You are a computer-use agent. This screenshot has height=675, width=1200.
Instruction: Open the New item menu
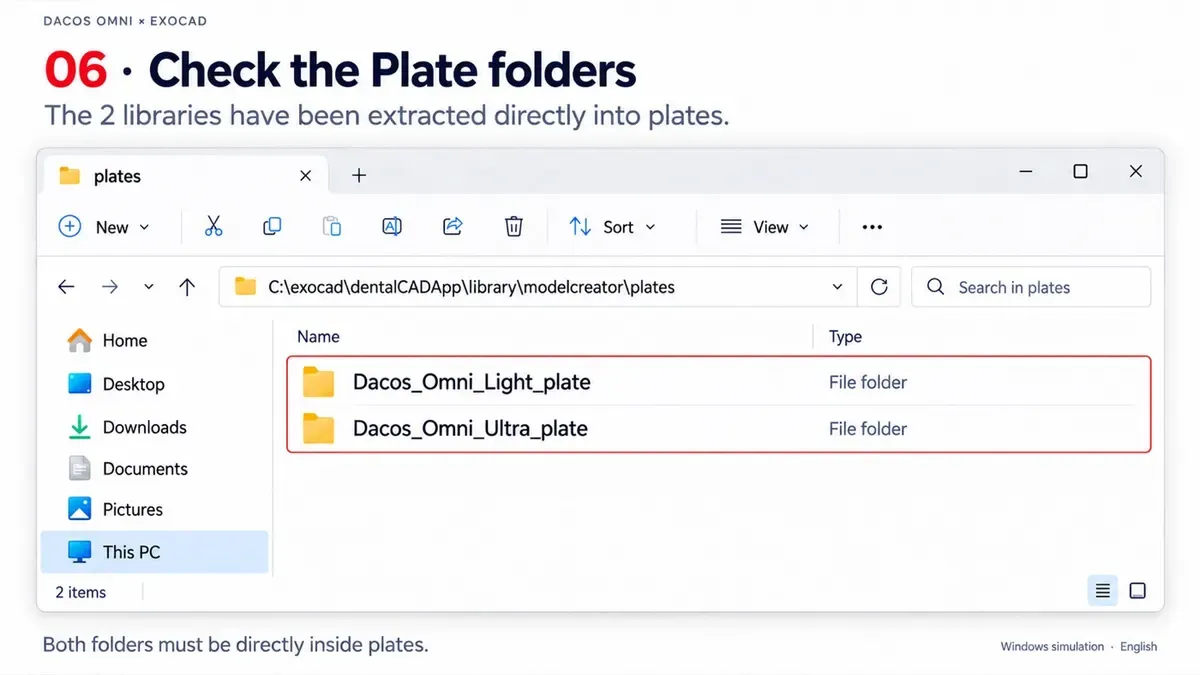click(x=104, y=227)
